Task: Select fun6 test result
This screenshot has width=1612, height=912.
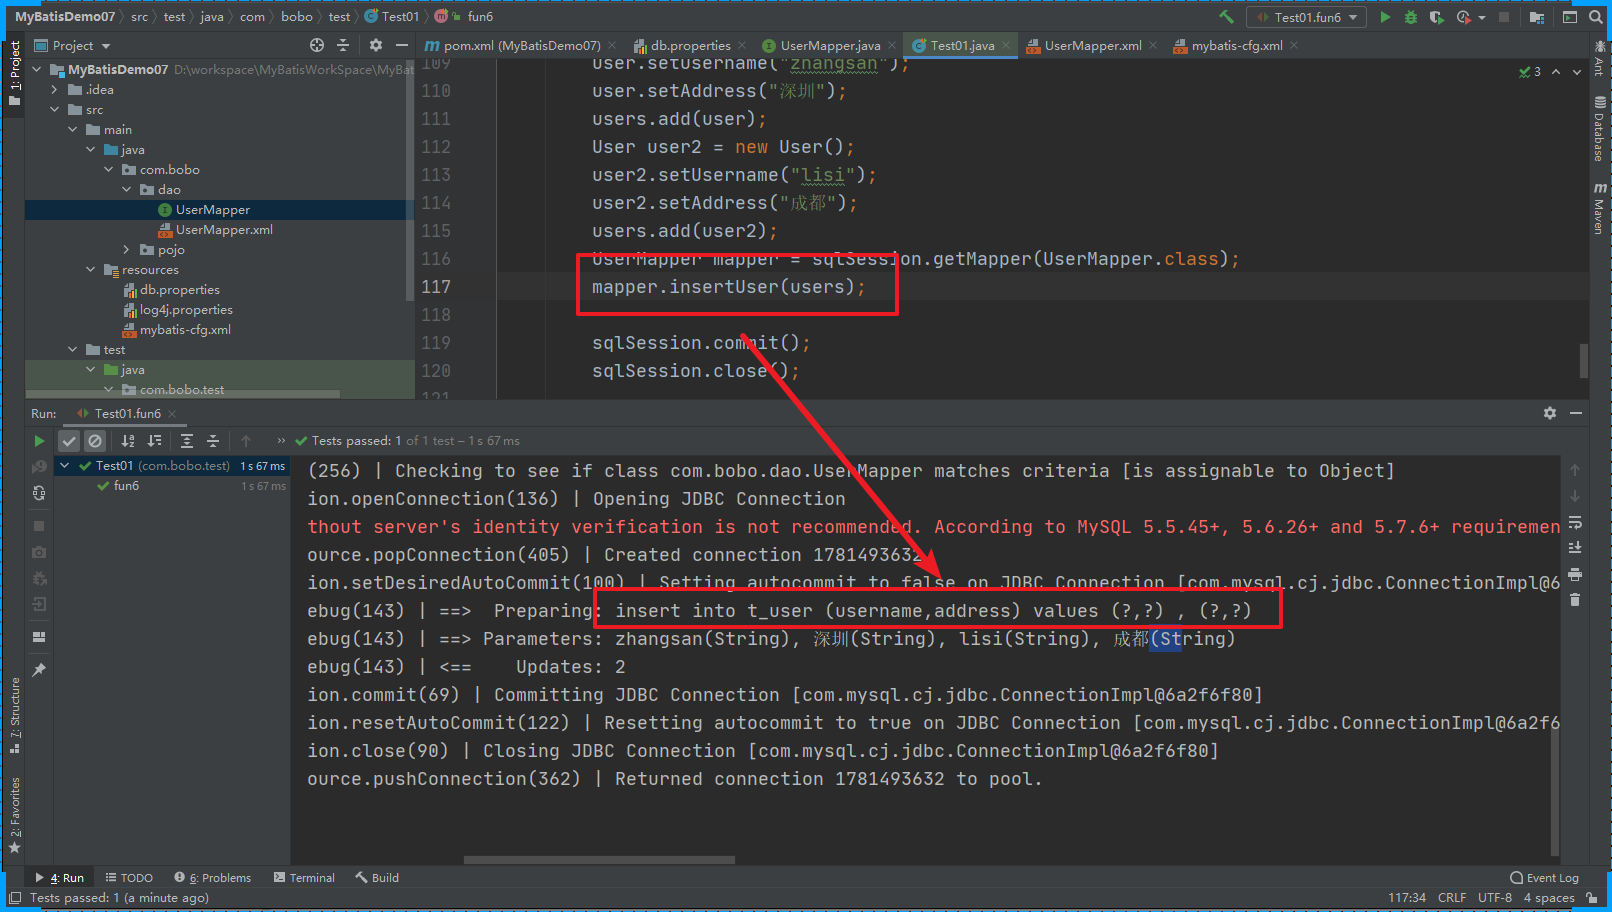Action: (x=126, y=486)
